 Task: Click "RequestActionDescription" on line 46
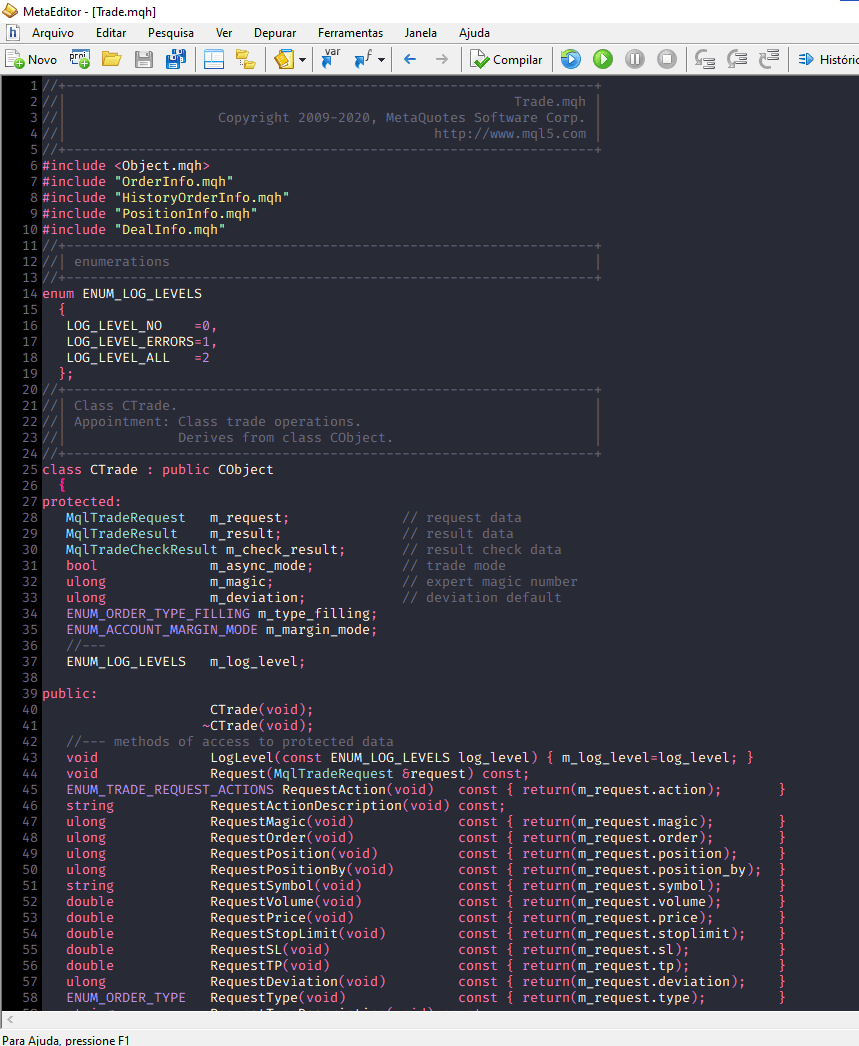(x=306, y=806)
